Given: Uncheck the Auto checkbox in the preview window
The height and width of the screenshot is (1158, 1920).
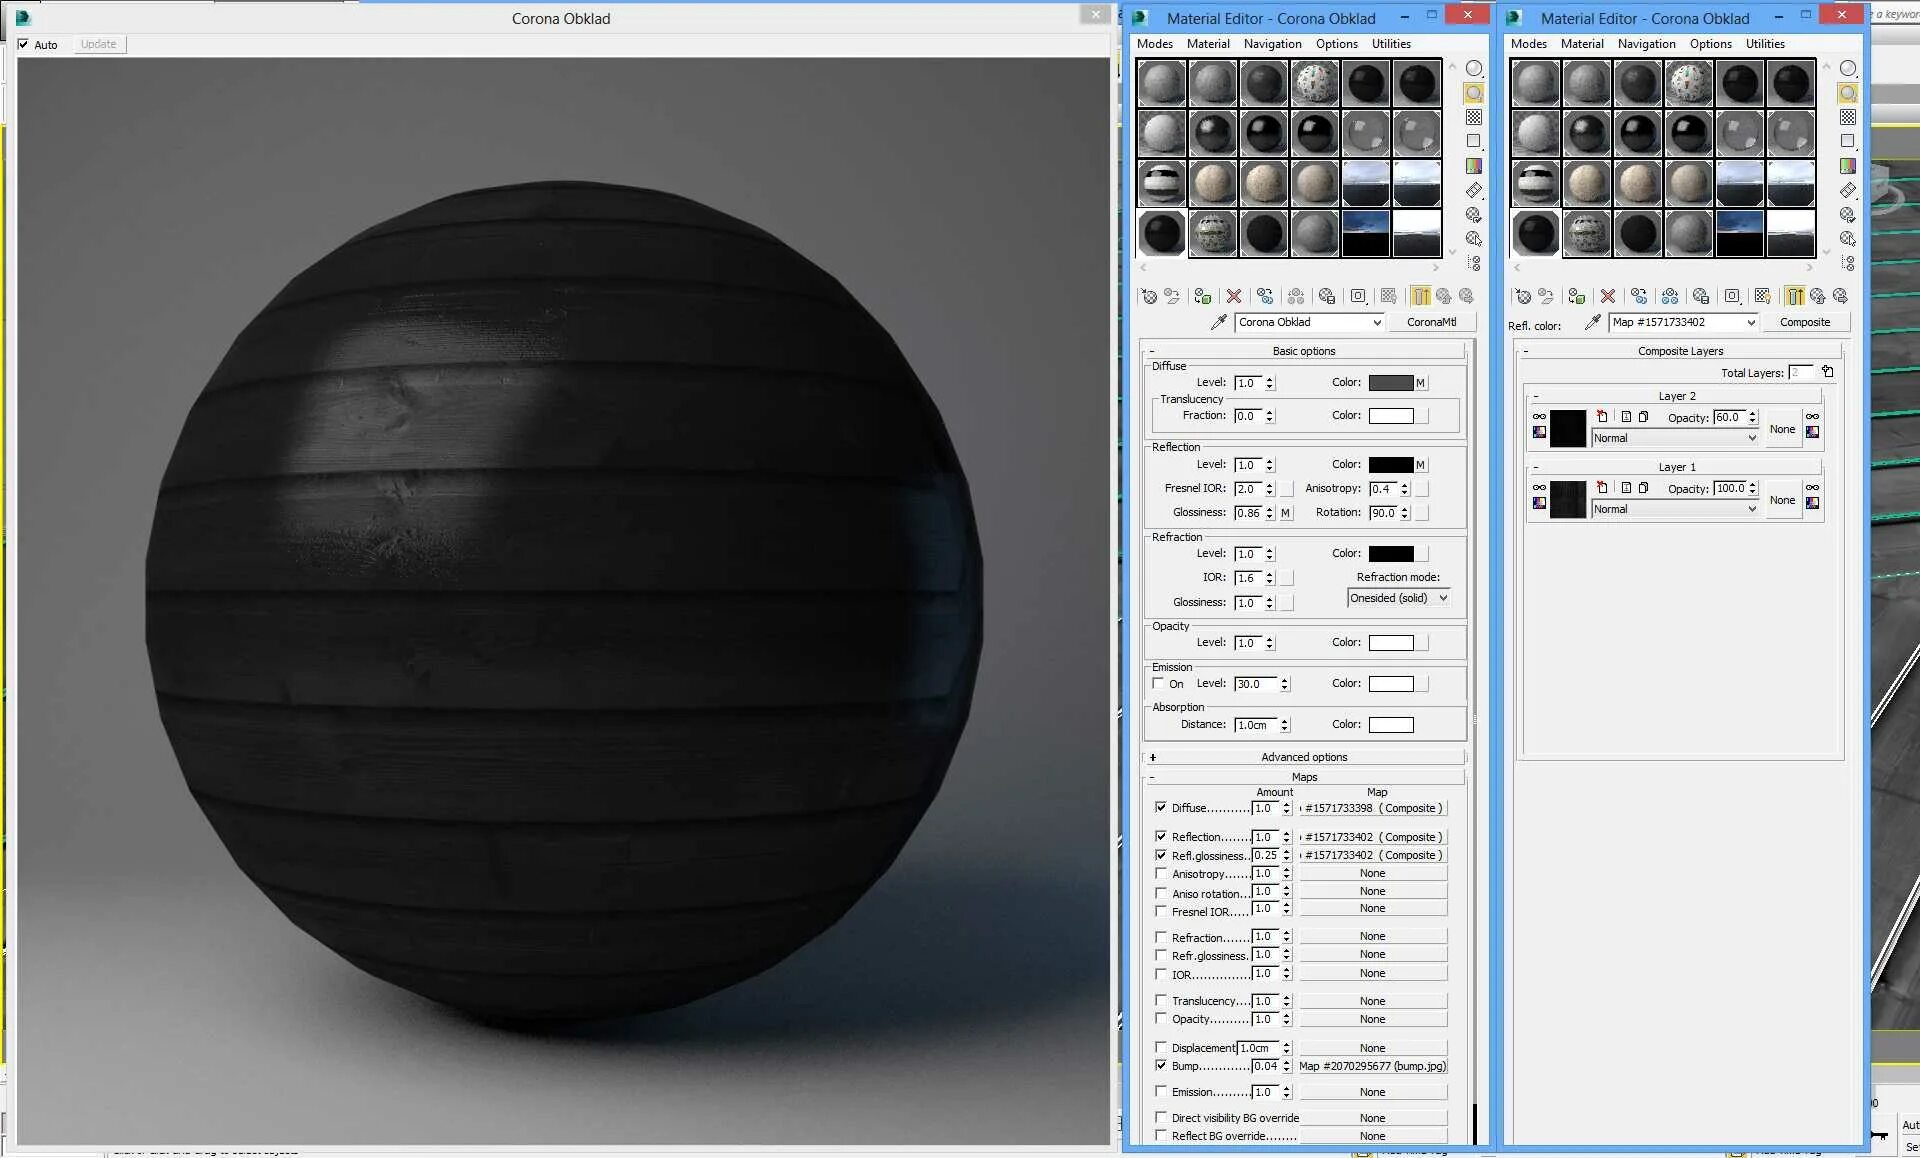Looking at the screenshot, I should click(x=23, y=44).
